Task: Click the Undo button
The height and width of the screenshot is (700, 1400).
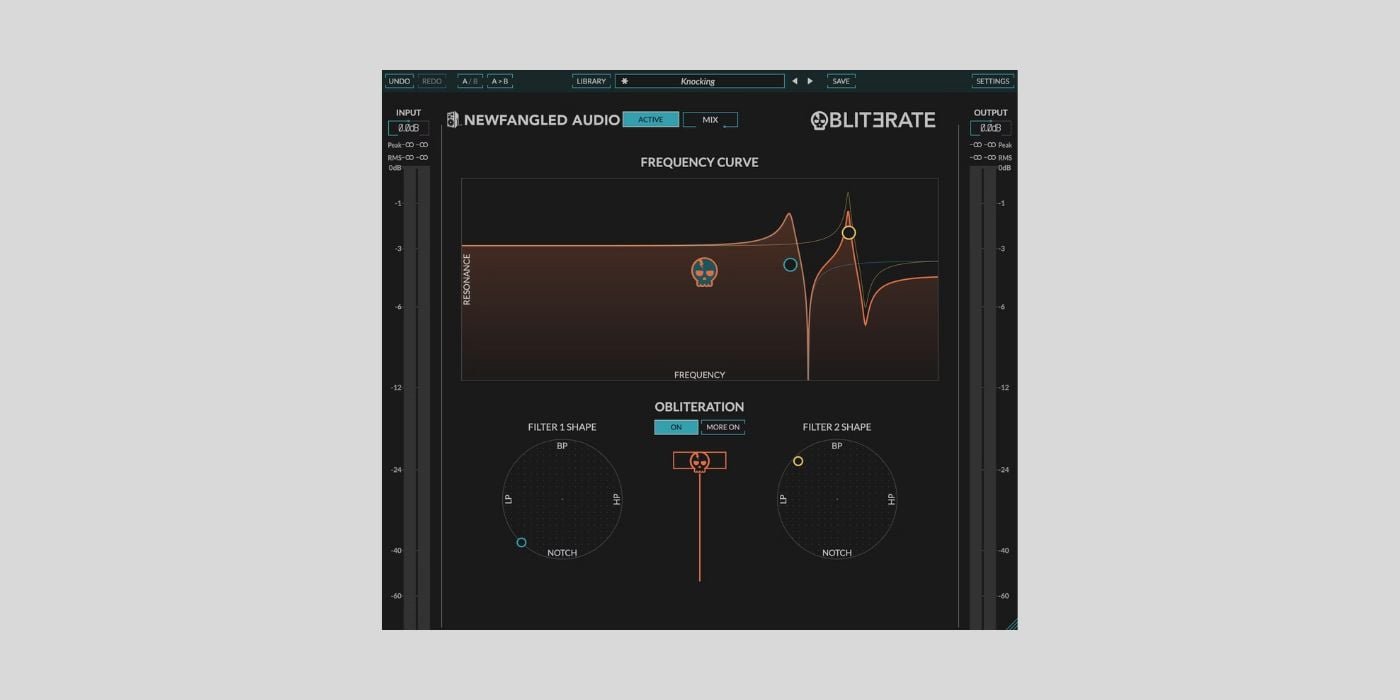Action: [x=399, y=81]
